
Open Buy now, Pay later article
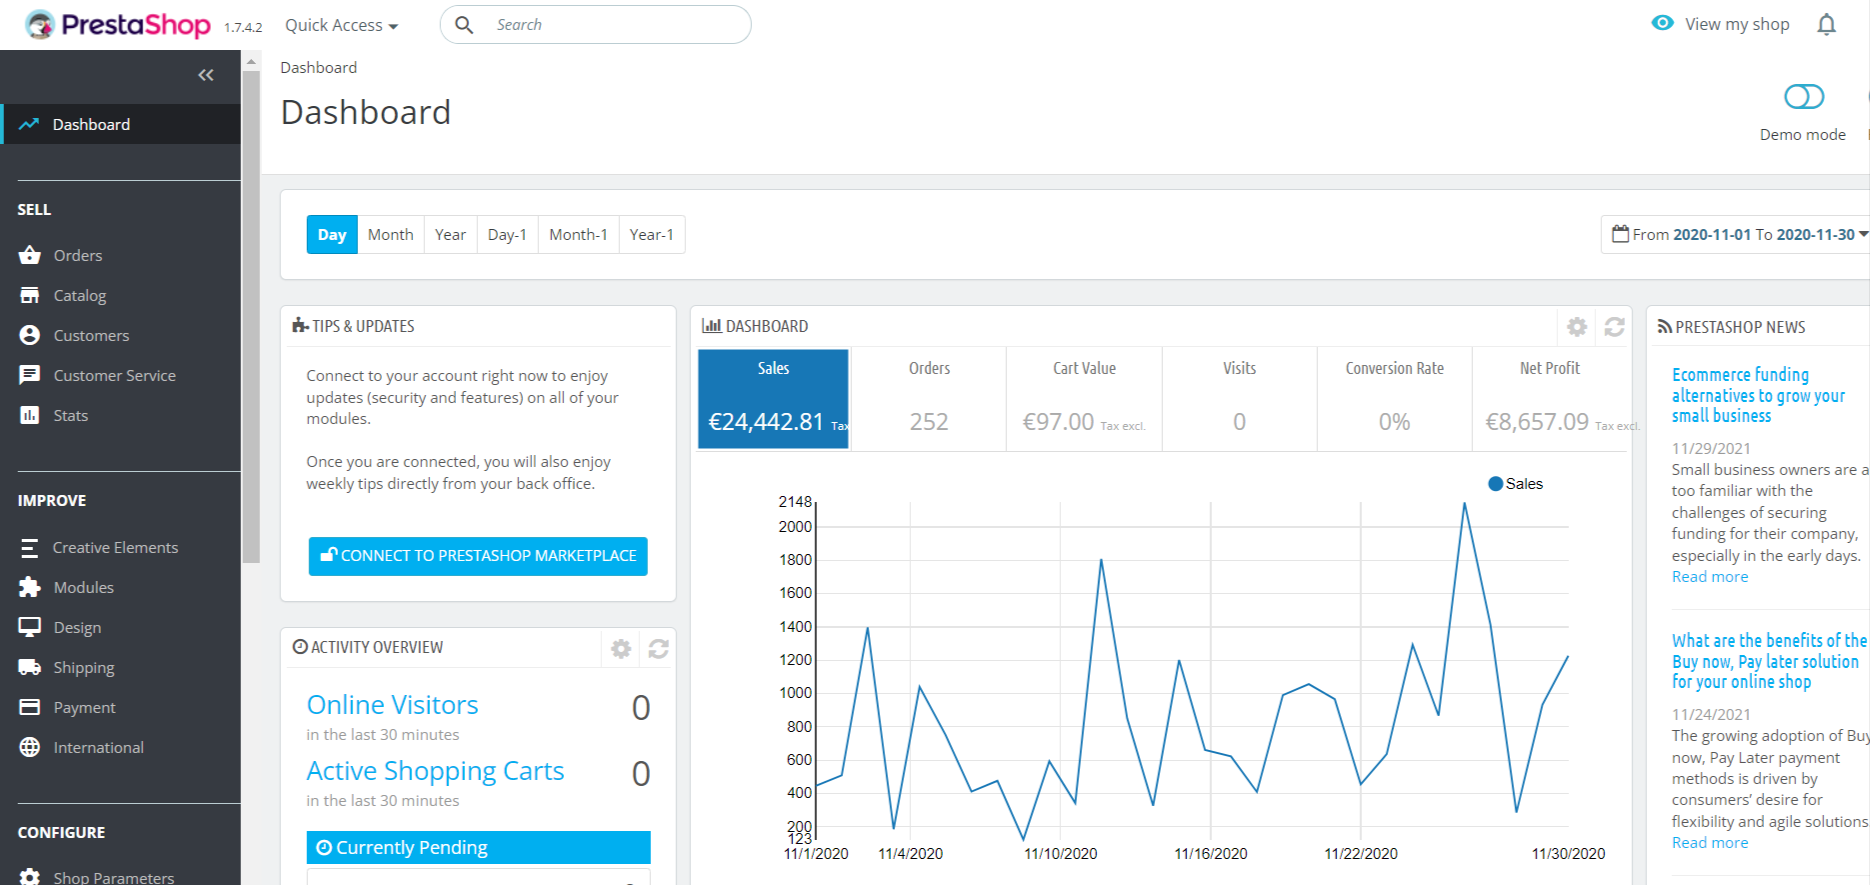[1769, 661]
